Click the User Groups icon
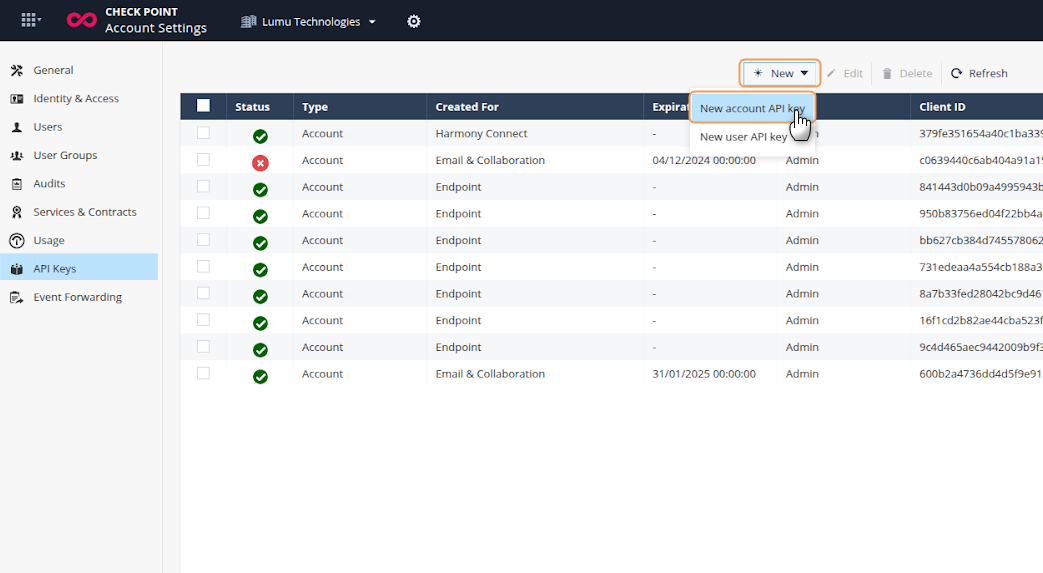The height and width of the screenshot is (573, 1043). point(16,156)
